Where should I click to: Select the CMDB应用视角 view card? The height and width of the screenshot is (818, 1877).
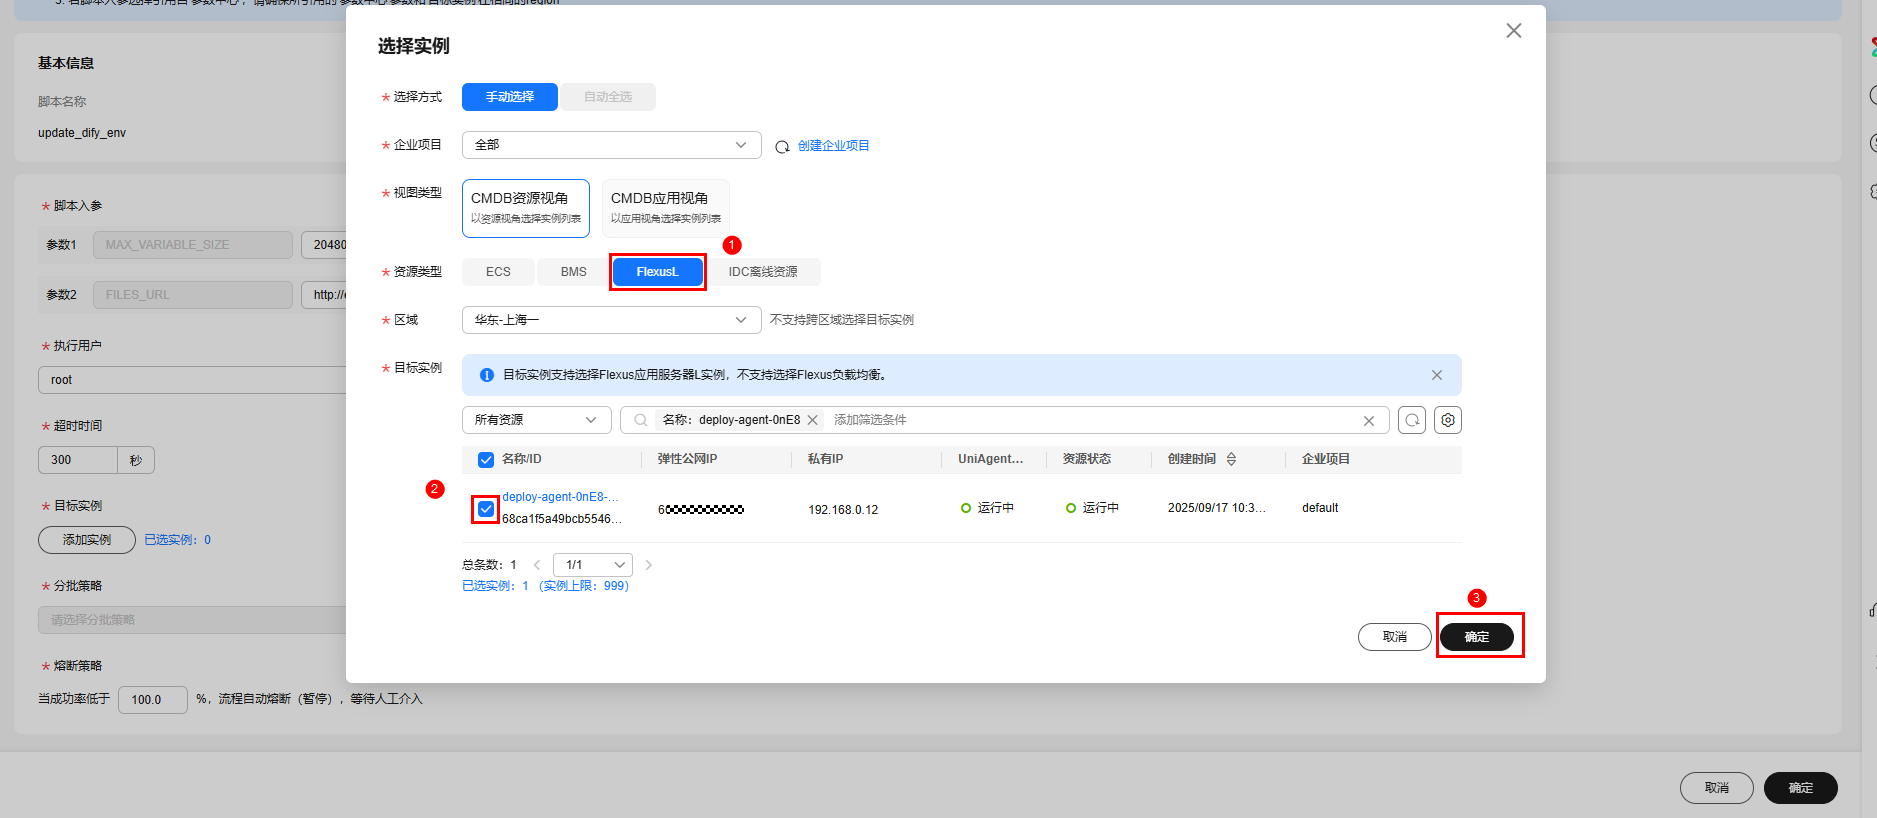[x=666, y=208]
